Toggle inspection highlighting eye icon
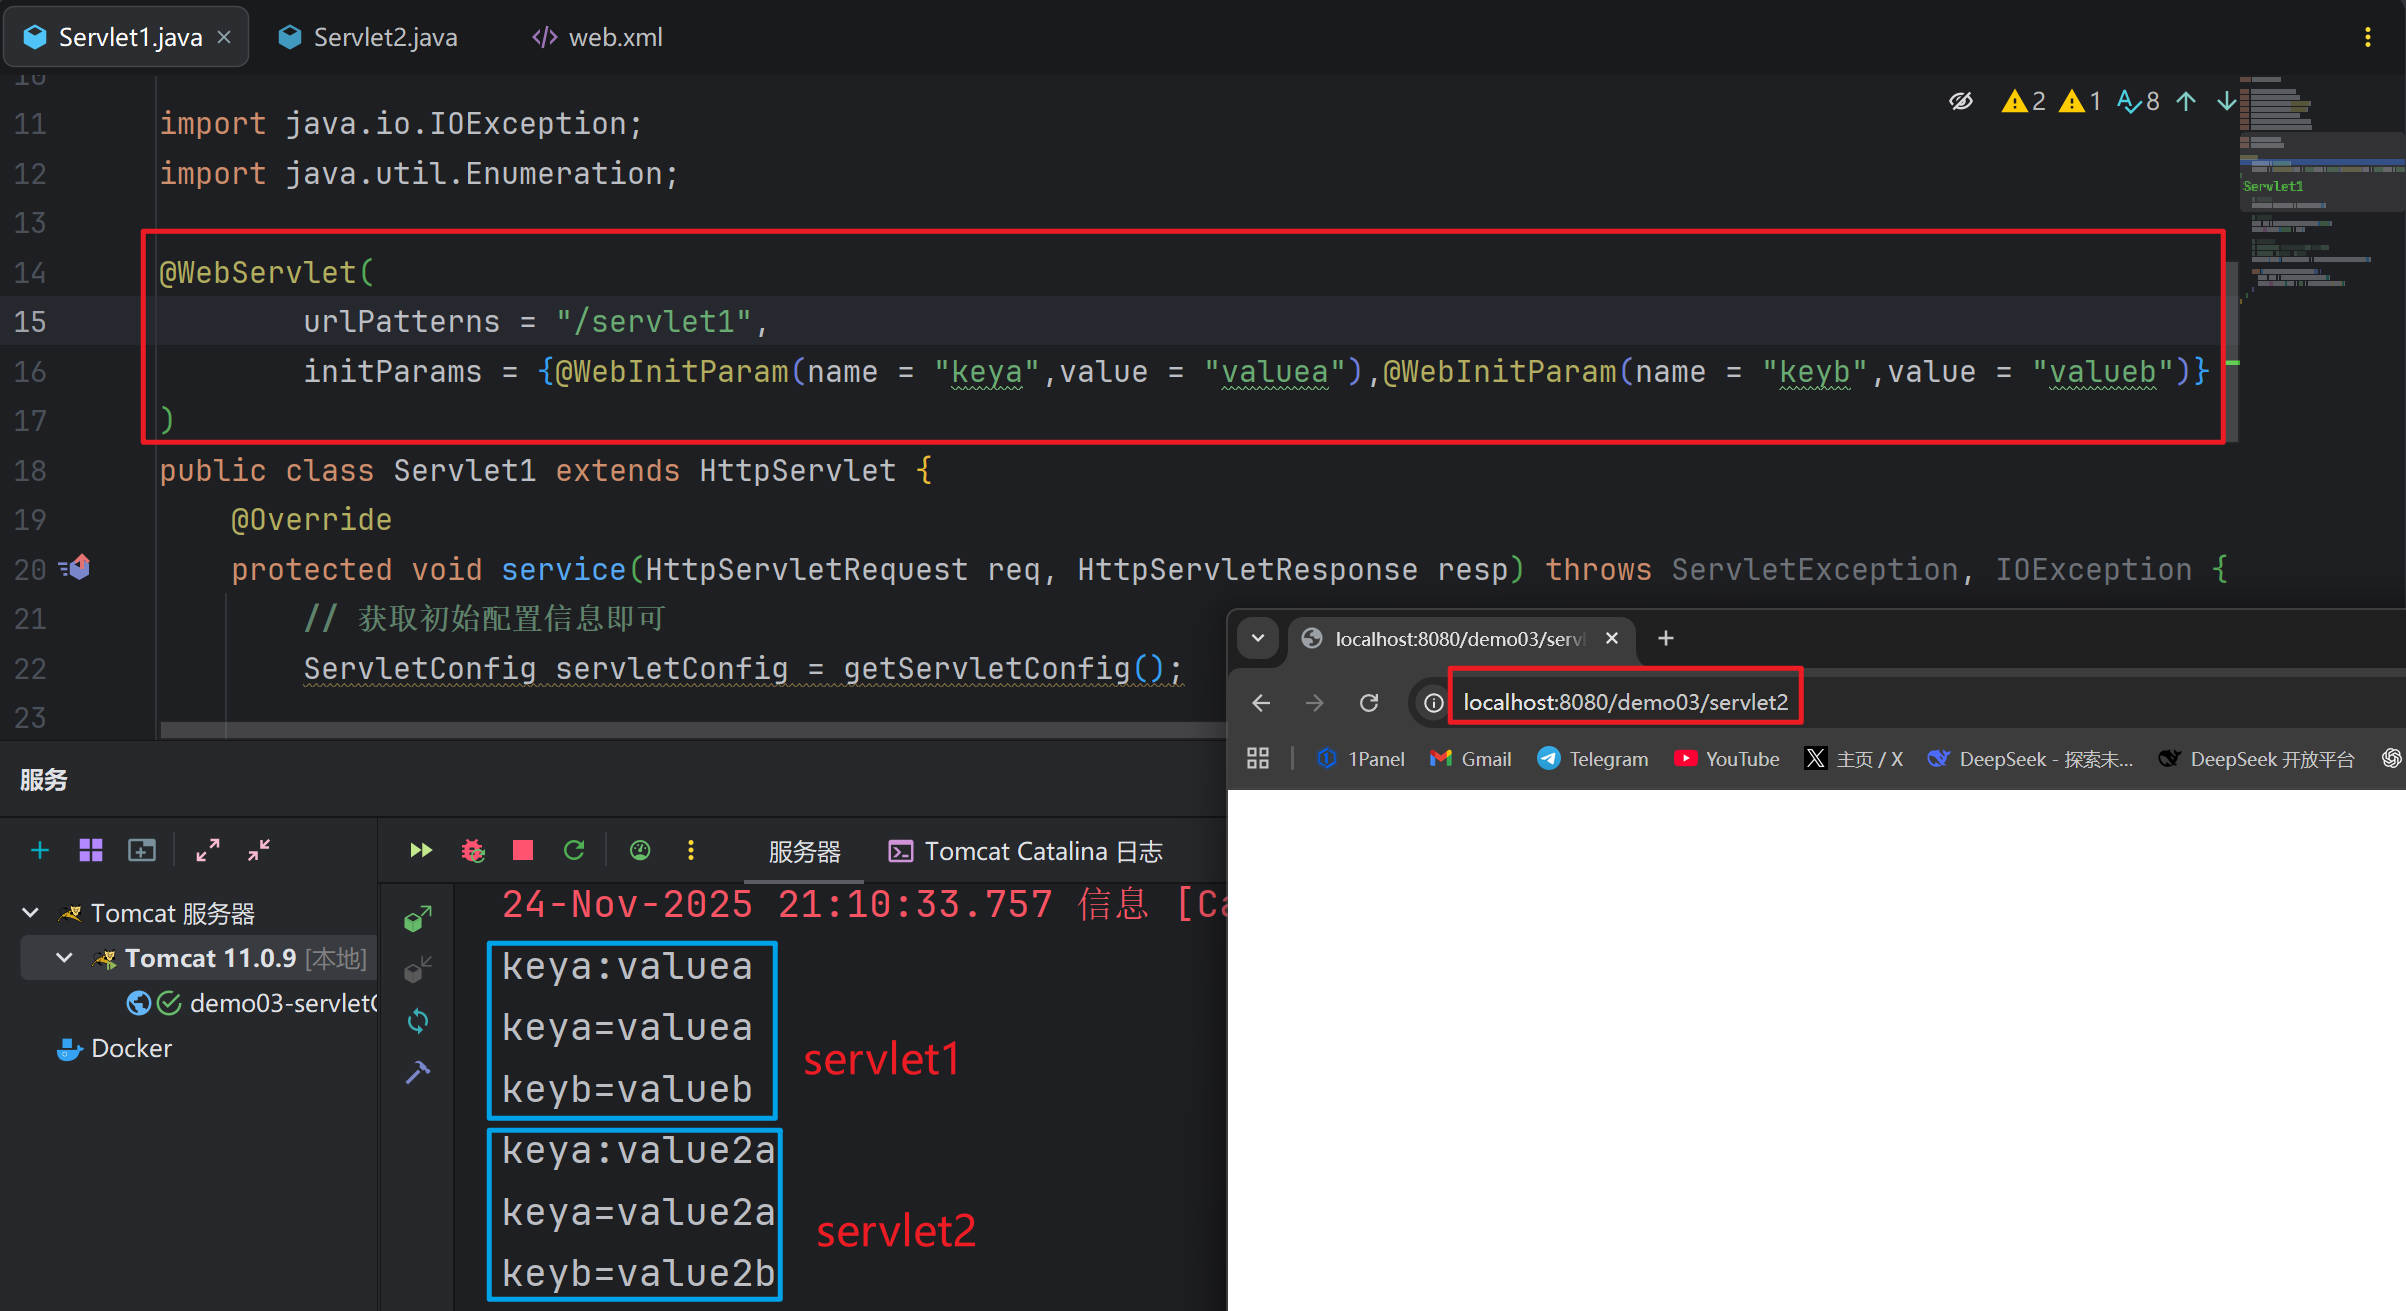 1960,101
